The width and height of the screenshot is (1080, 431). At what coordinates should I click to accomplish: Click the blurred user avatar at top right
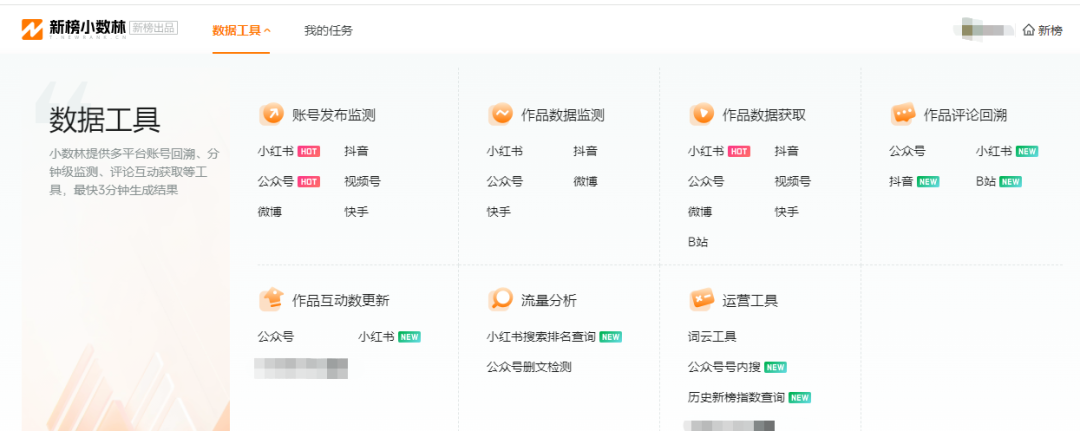[984, 30]
